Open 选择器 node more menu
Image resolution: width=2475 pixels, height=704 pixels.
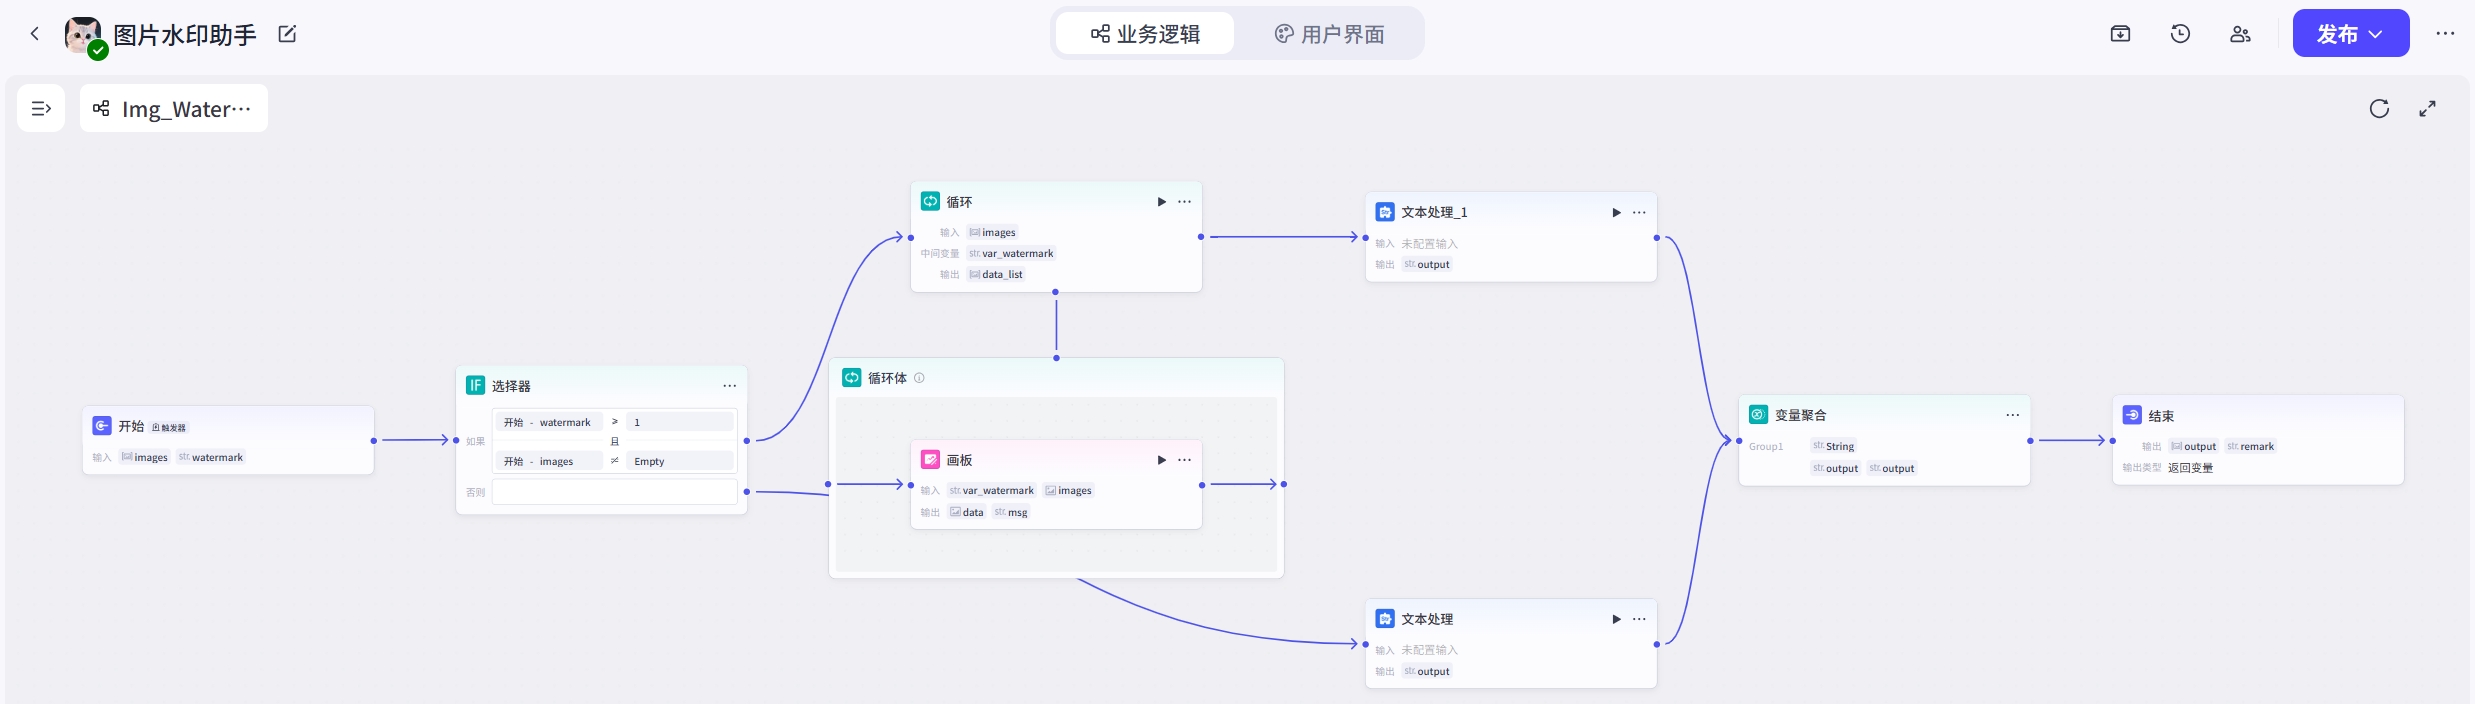(x=730, y=386)
